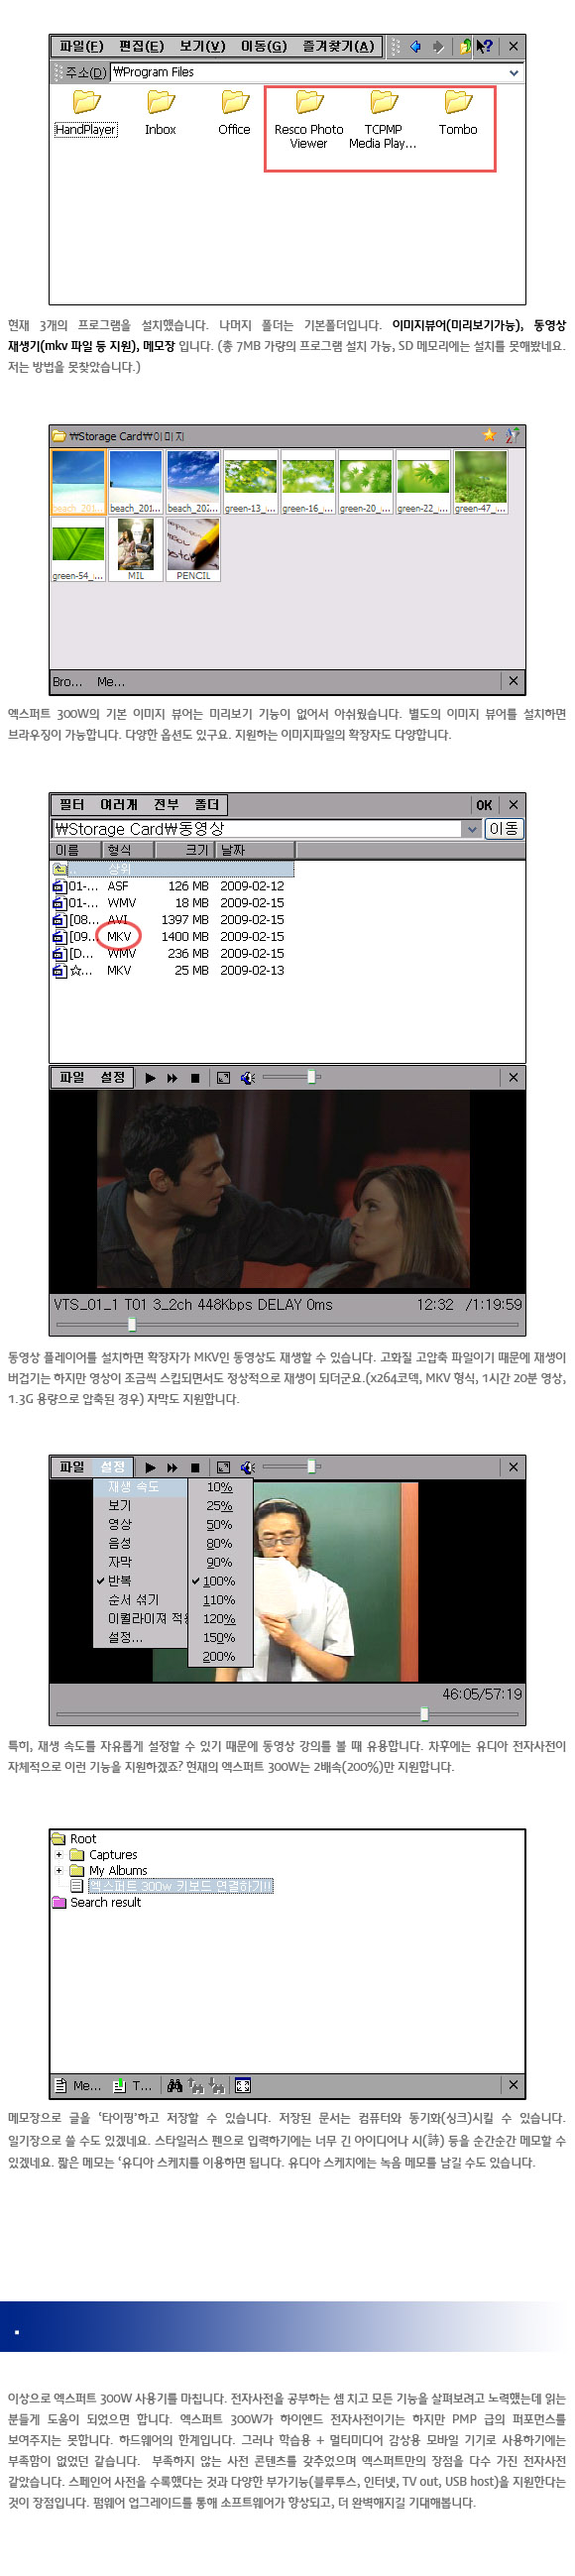Open the 파일(F) menu in file explorer

tap(81, 46)
